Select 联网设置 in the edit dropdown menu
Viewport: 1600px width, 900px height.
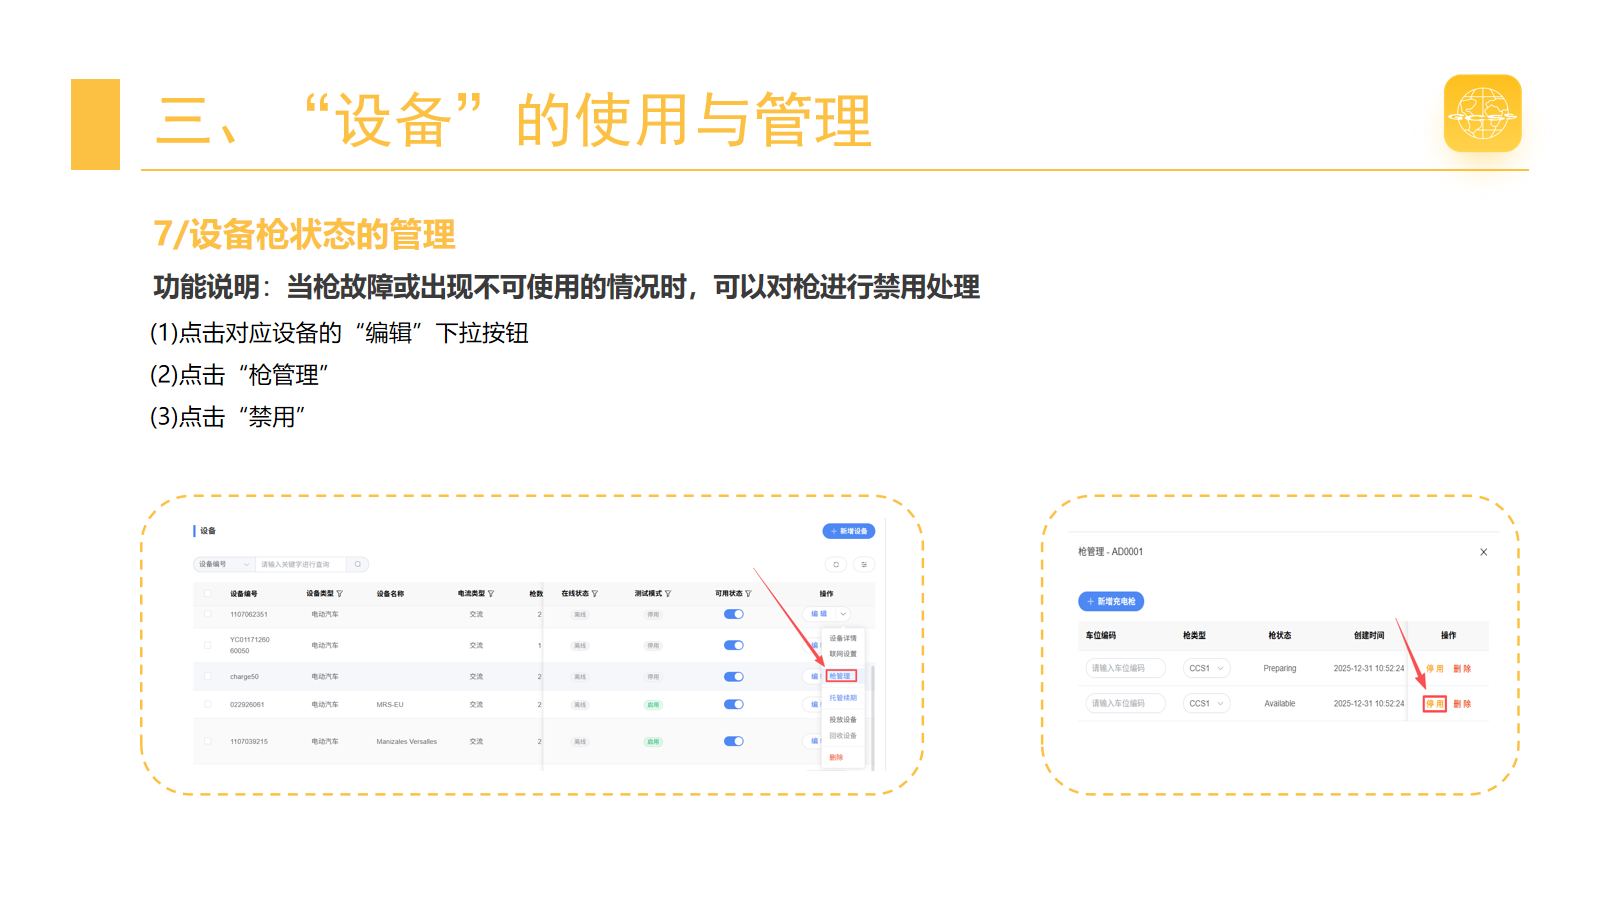point(843,654)
